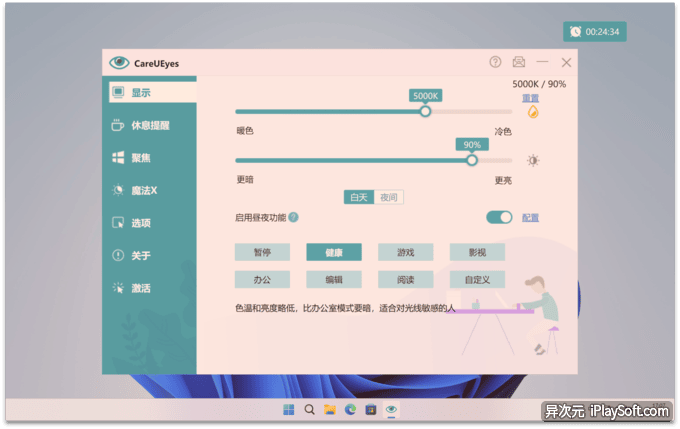Open the Windows Start menu
680x429 pixels.
[288, 409]
